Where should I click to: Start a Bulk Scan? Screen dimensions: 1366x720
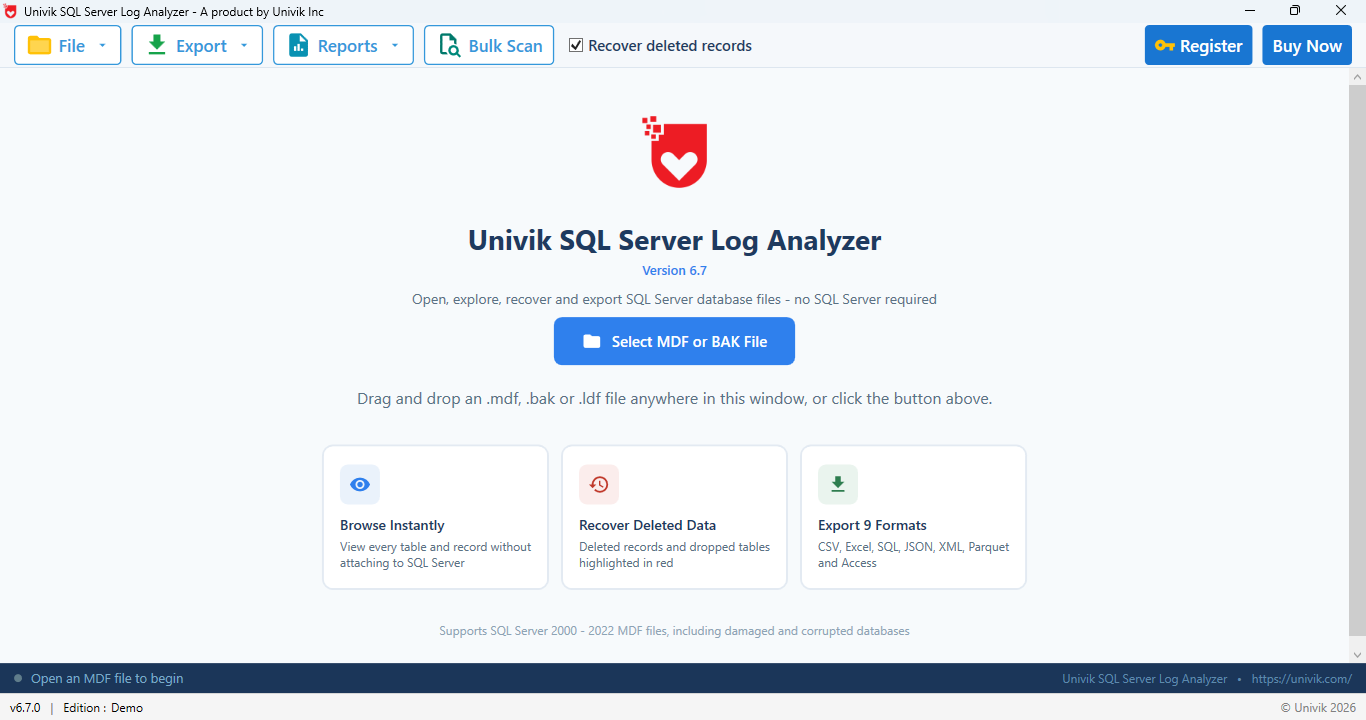point(489,45)
